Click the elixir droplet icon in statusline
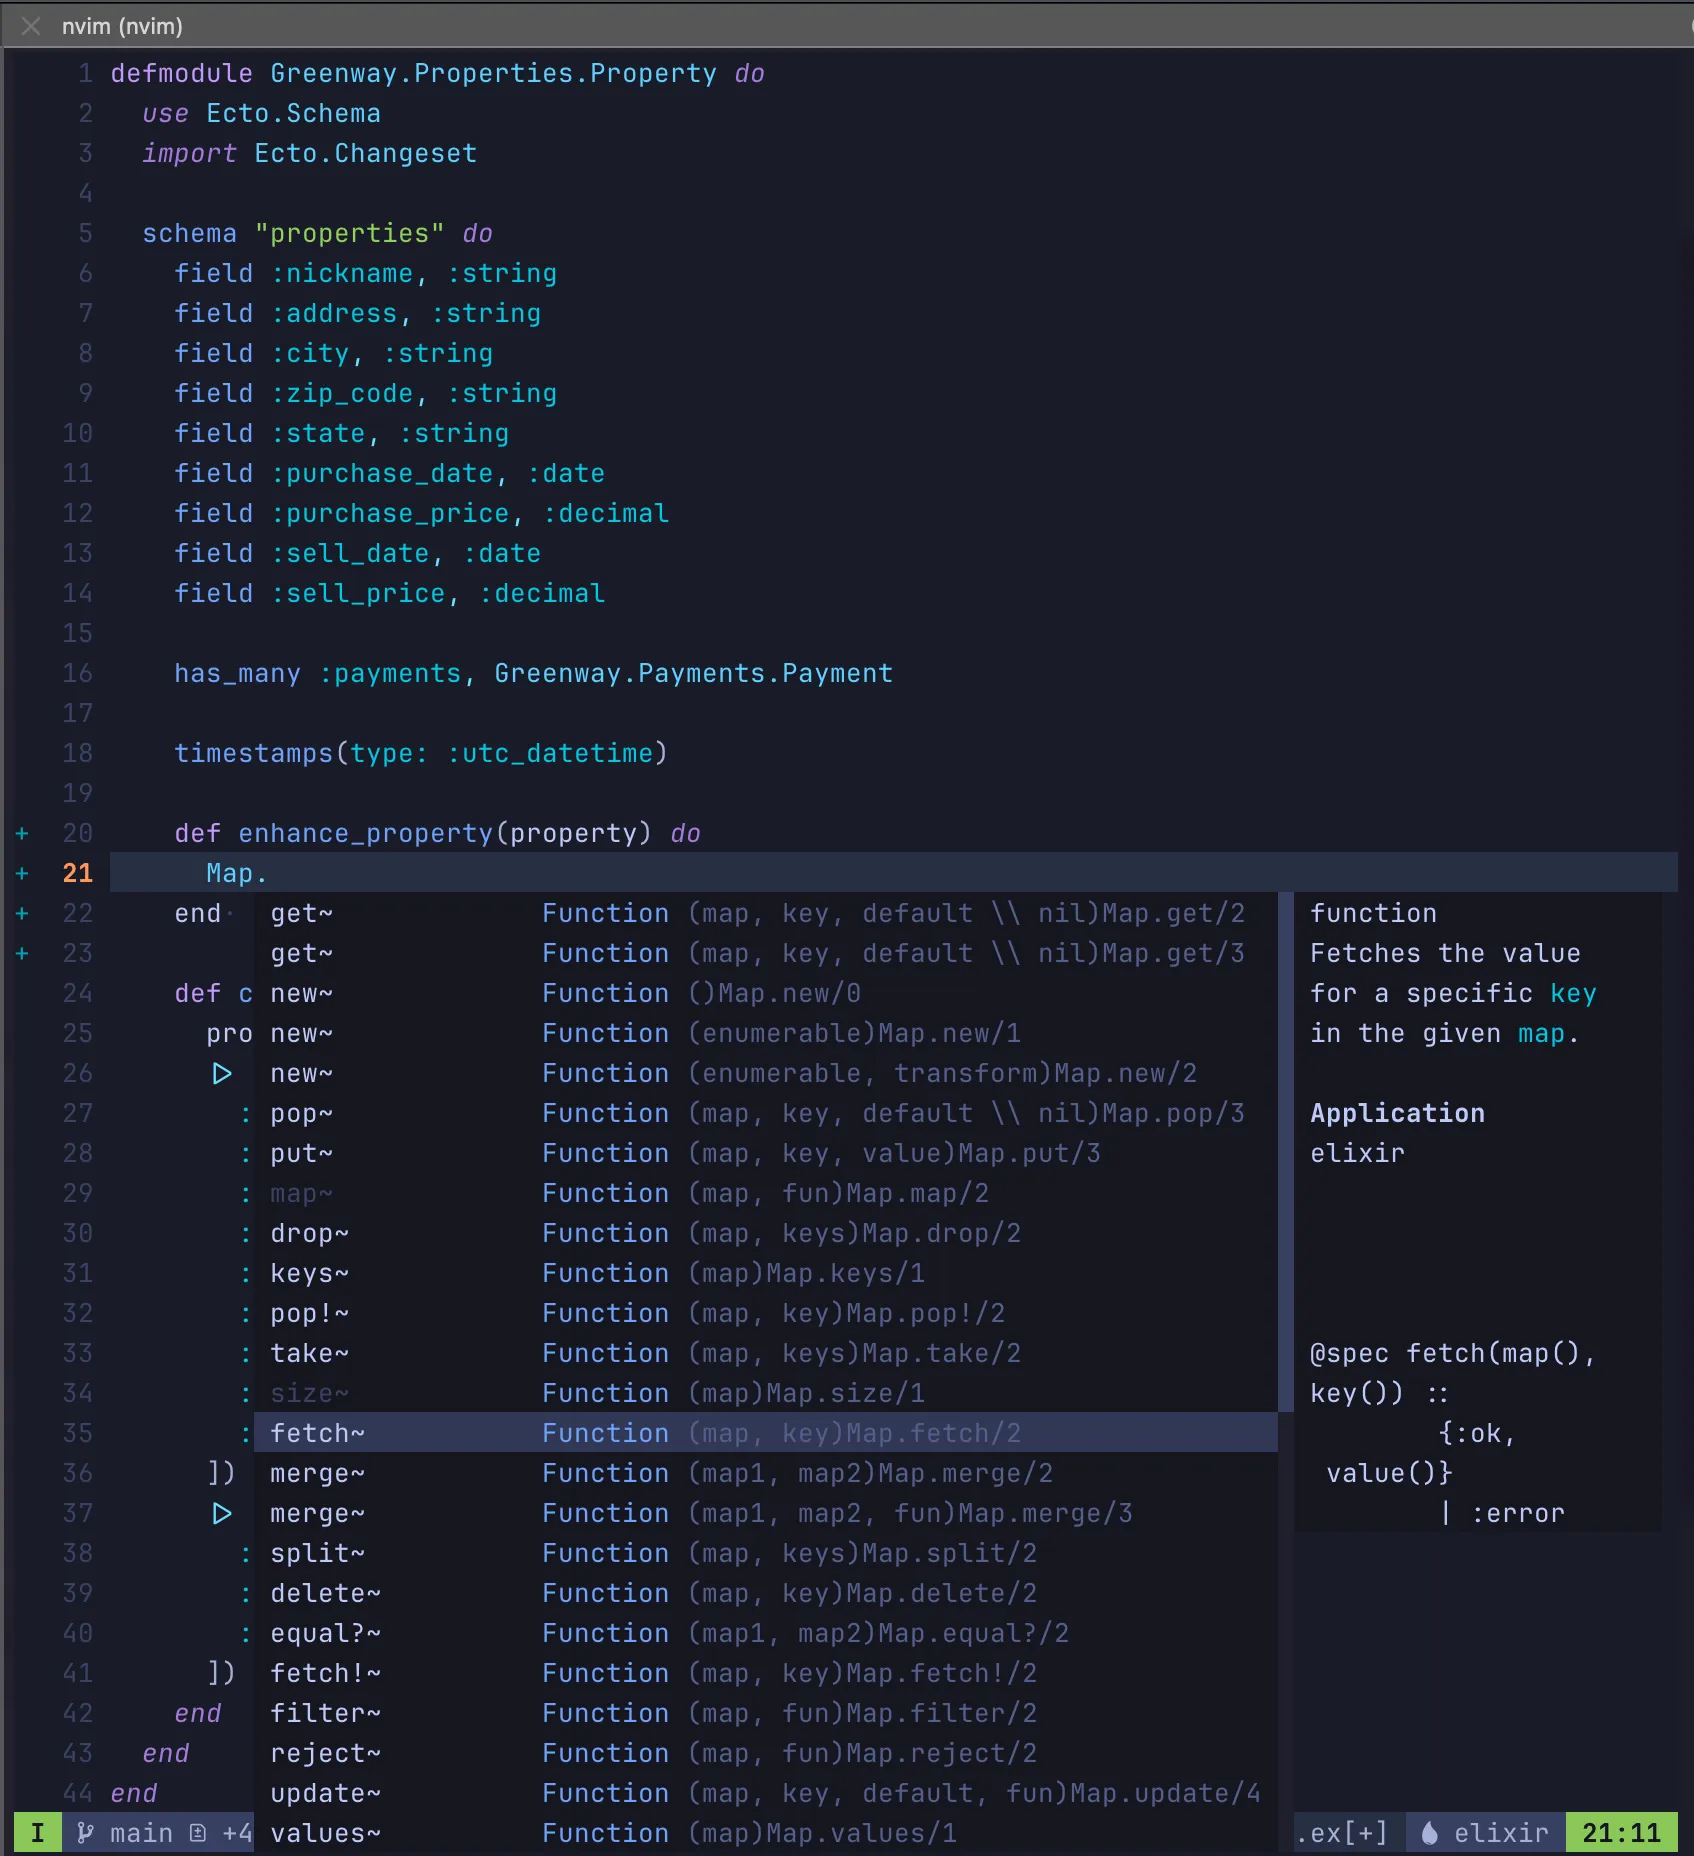This screenshot has height=1856, width=1694. [x=1430, y=1833]
